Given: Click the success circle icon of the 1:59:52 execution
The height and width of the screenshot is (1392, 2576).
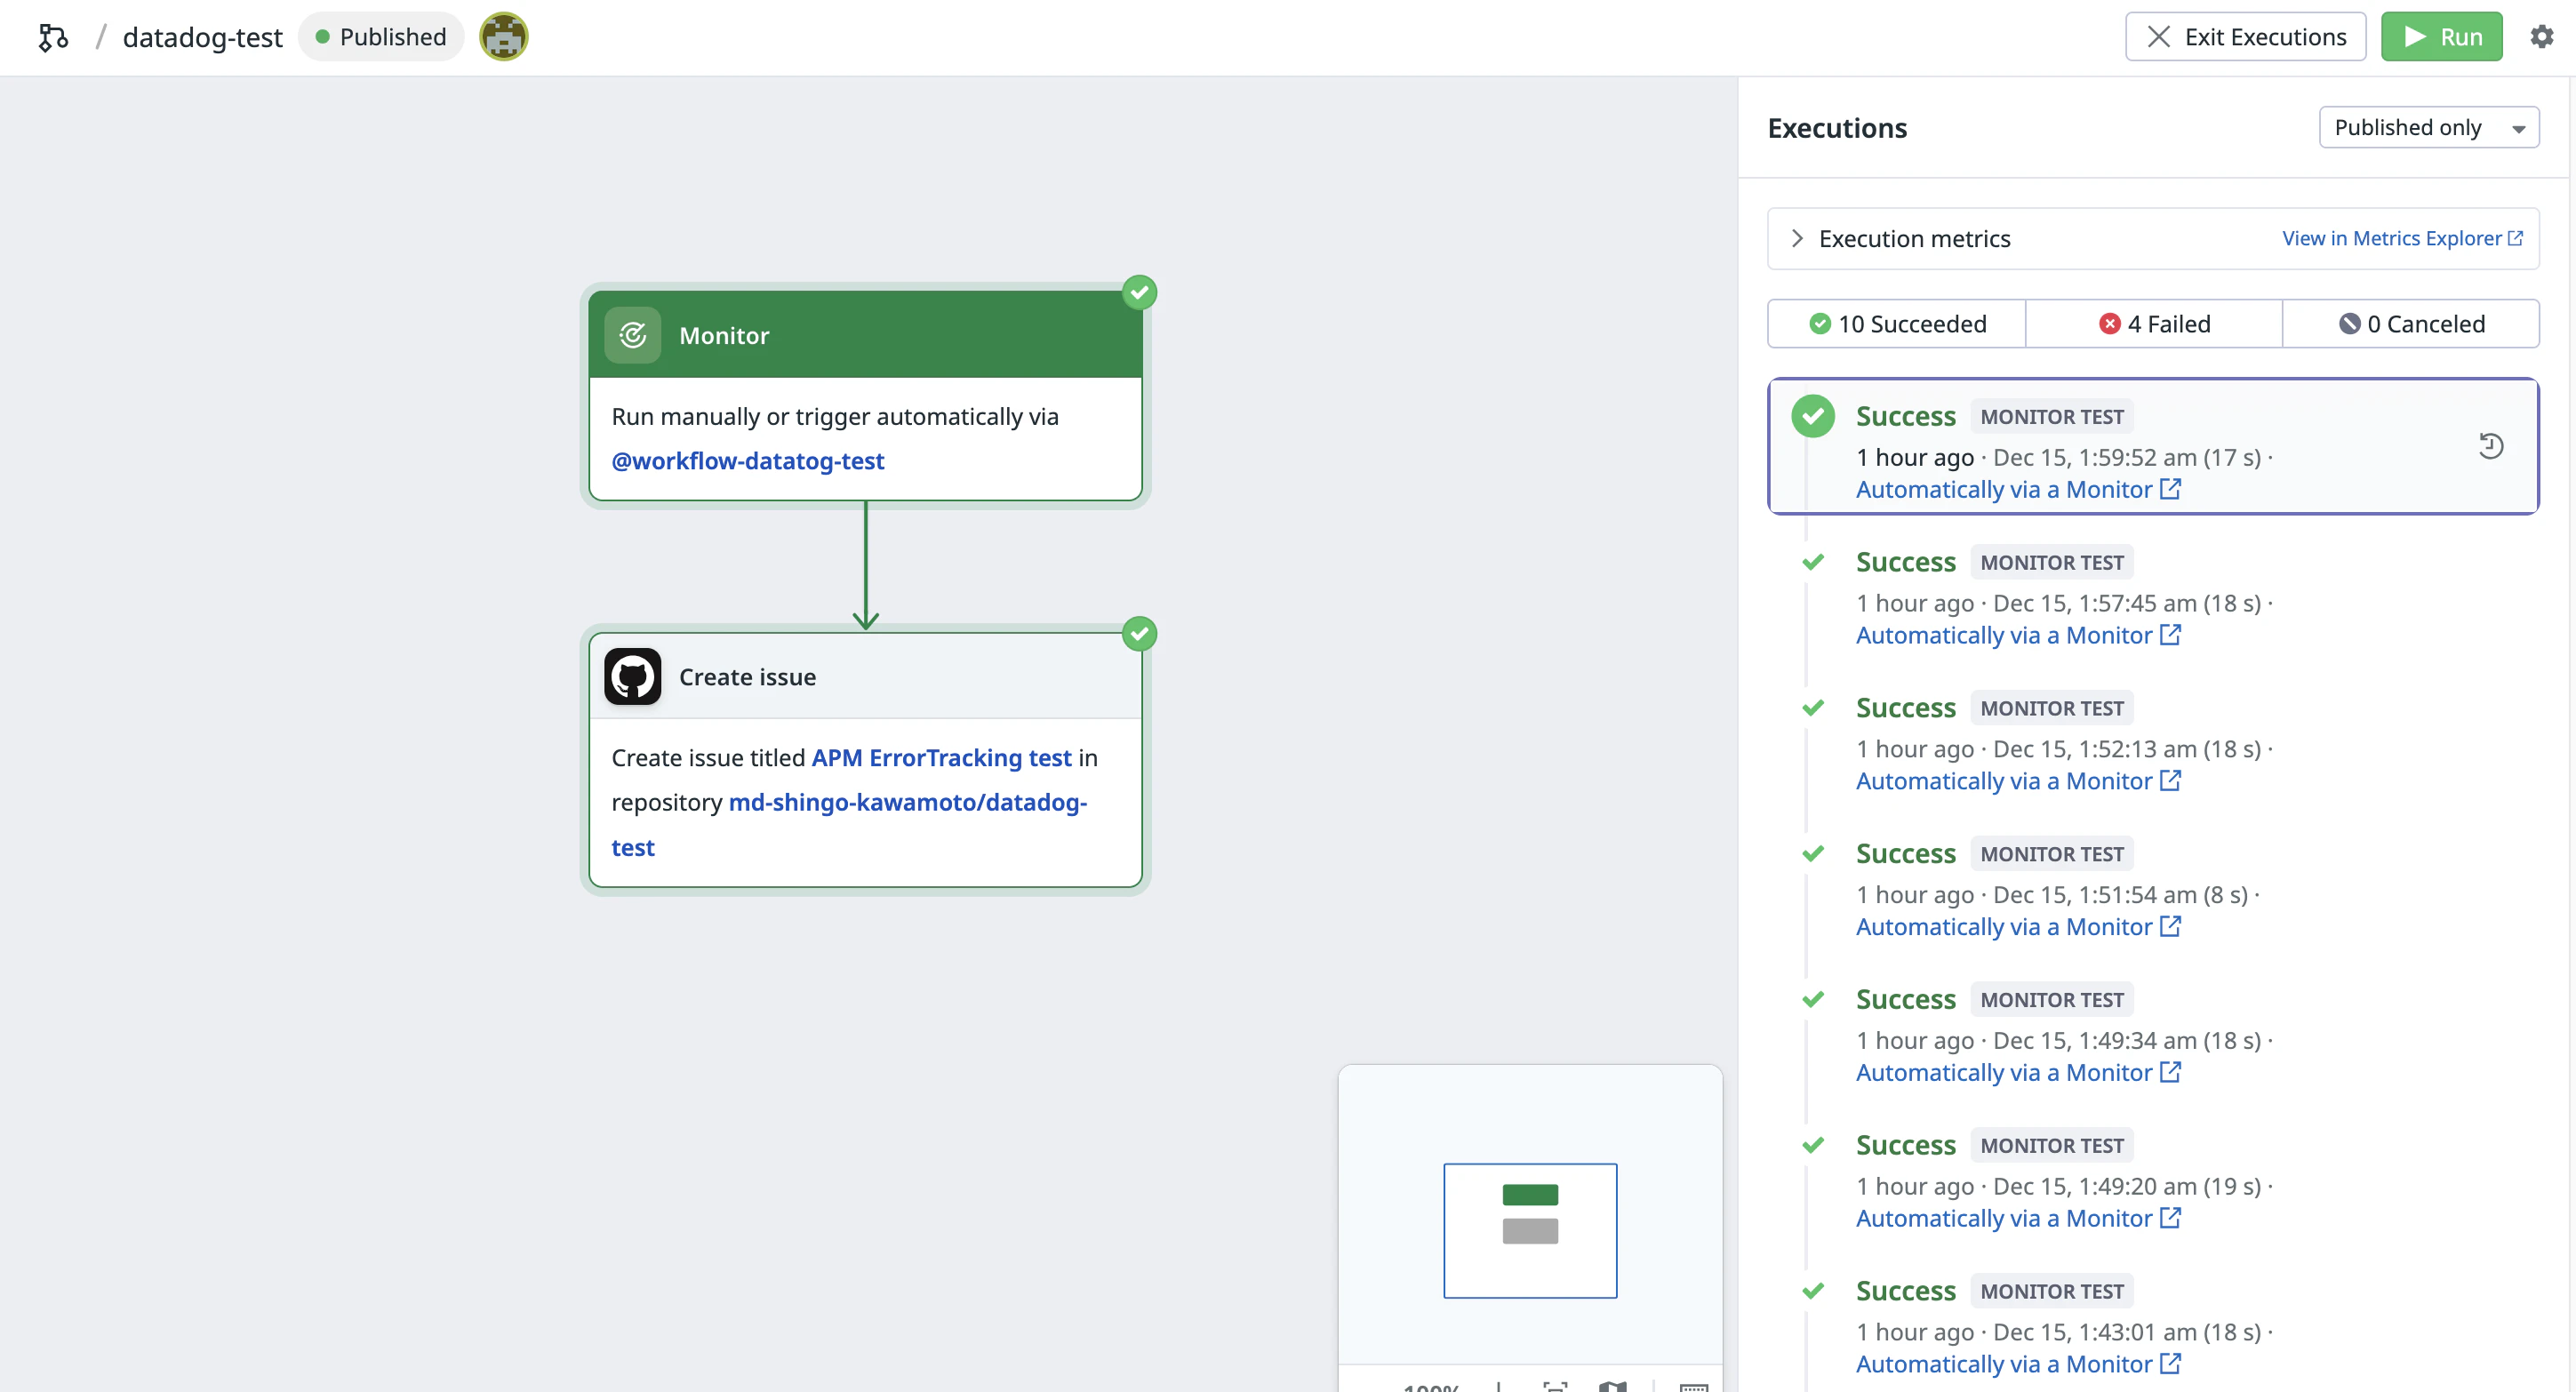Looking at the screenshot, I should pyautogui.click(x=1812, y=416).
